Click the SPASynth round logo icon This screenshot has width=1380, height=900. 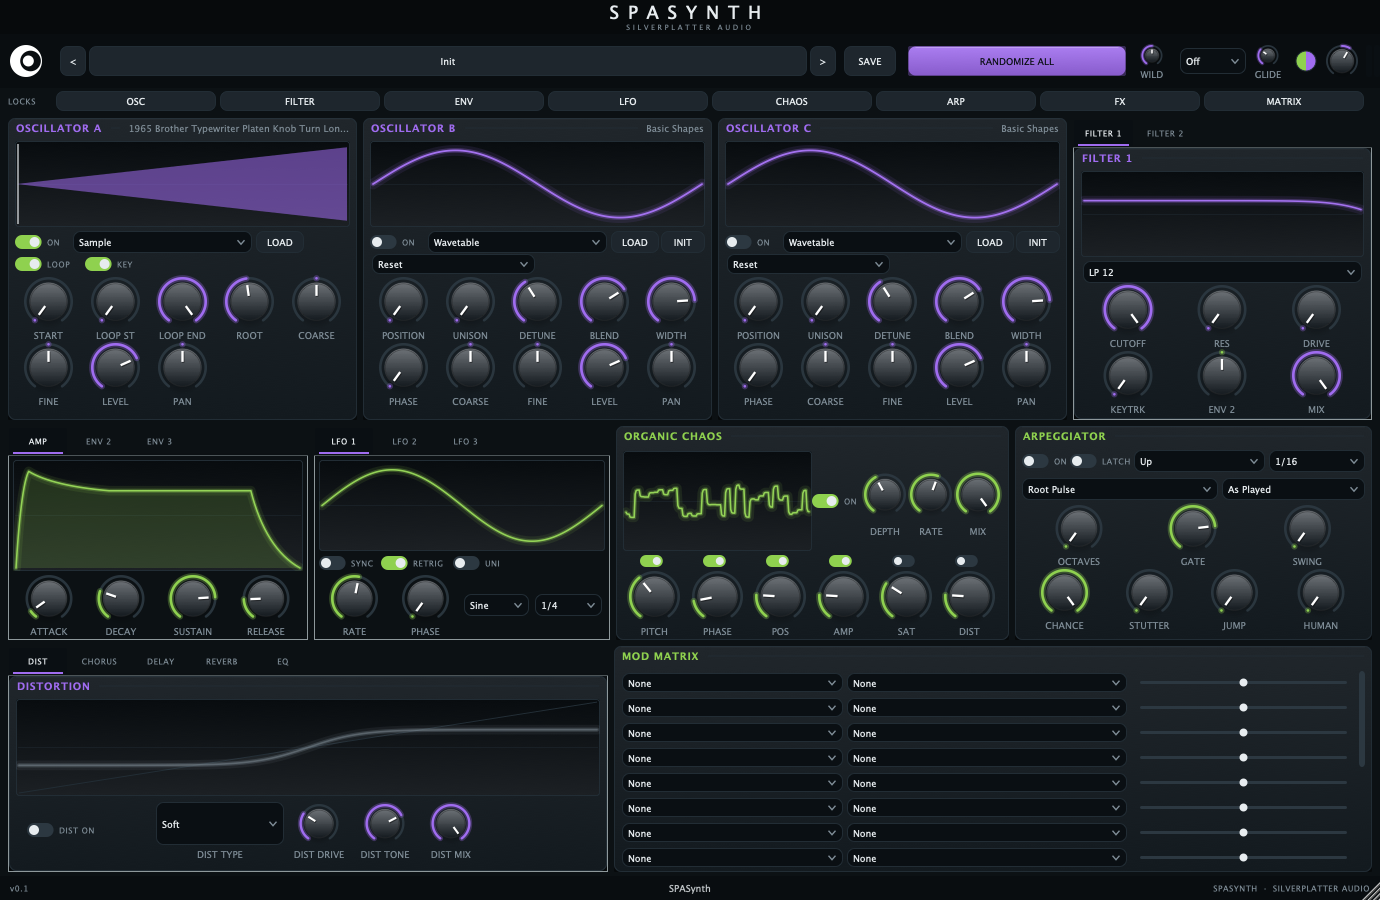[26, 61]
